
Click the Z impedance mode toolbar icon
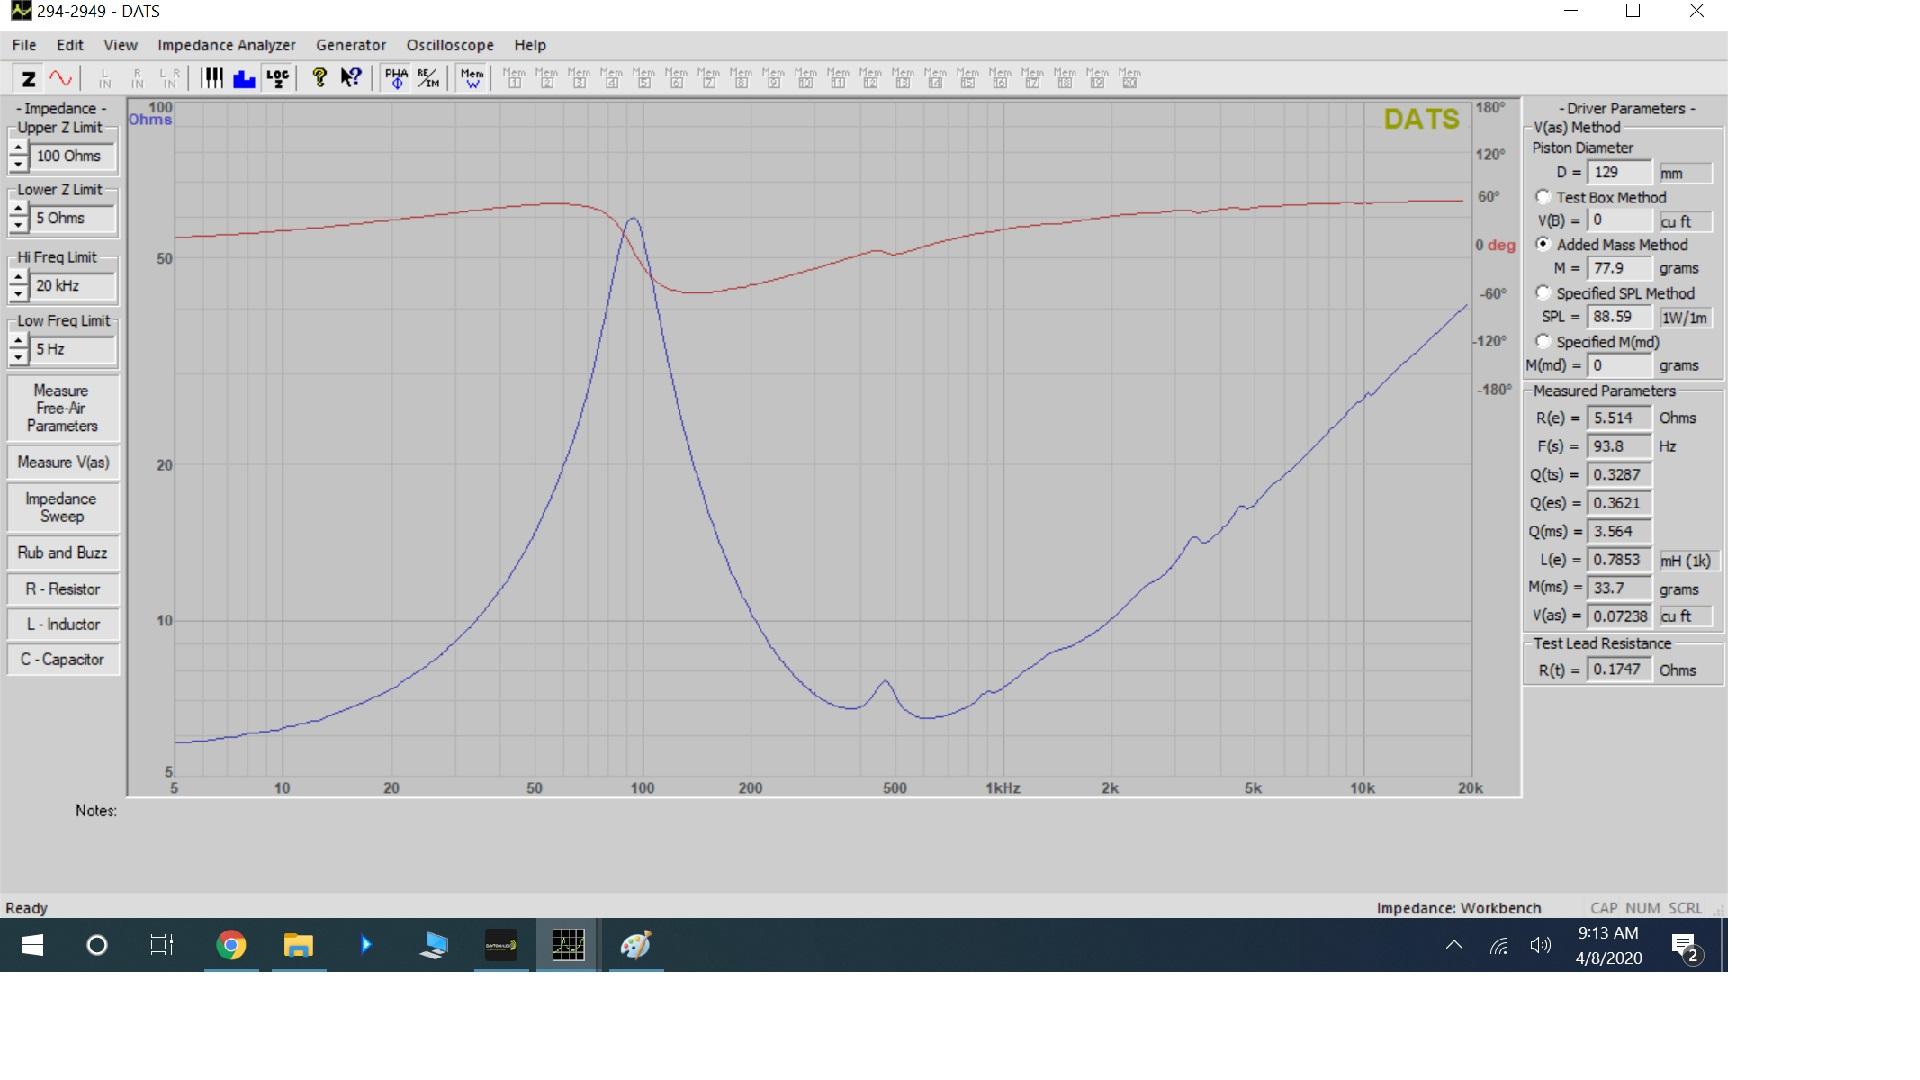click(x=29, y=78)
